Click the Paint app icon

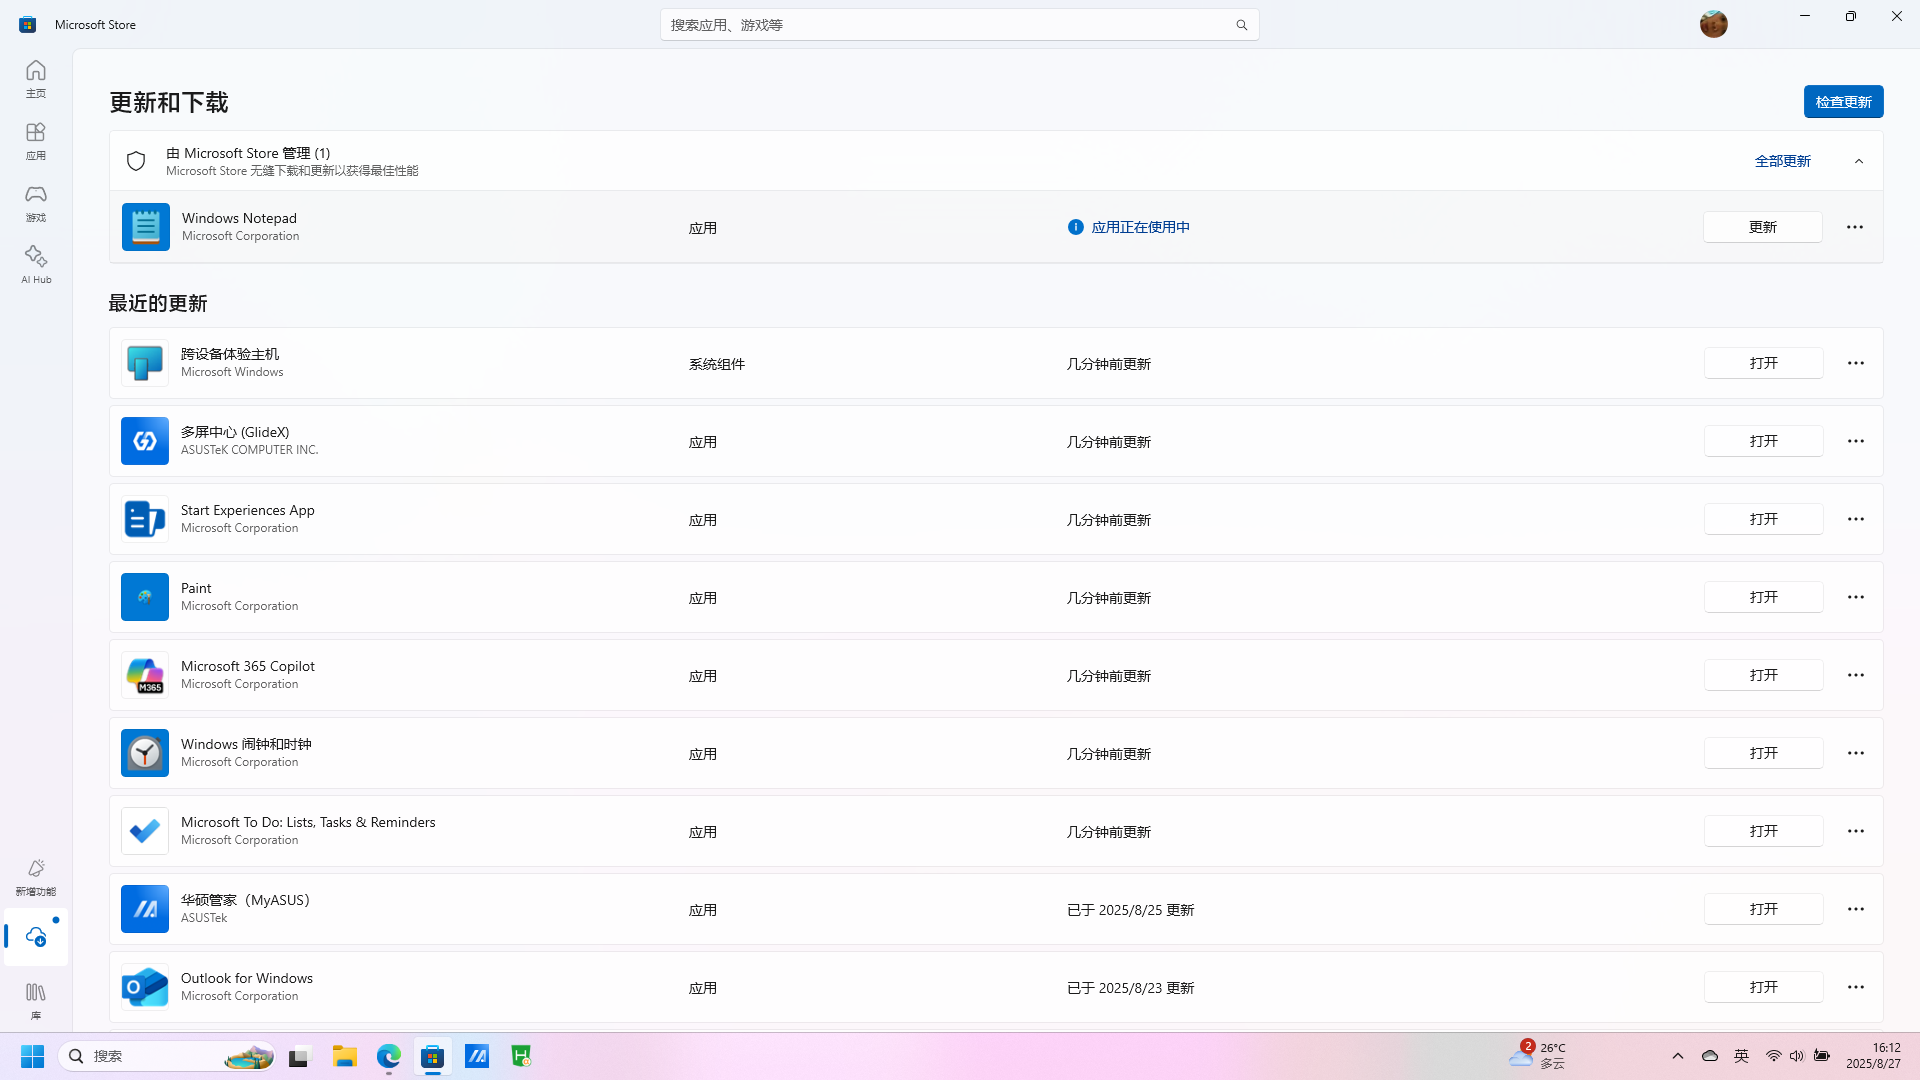tap(145, 597)
